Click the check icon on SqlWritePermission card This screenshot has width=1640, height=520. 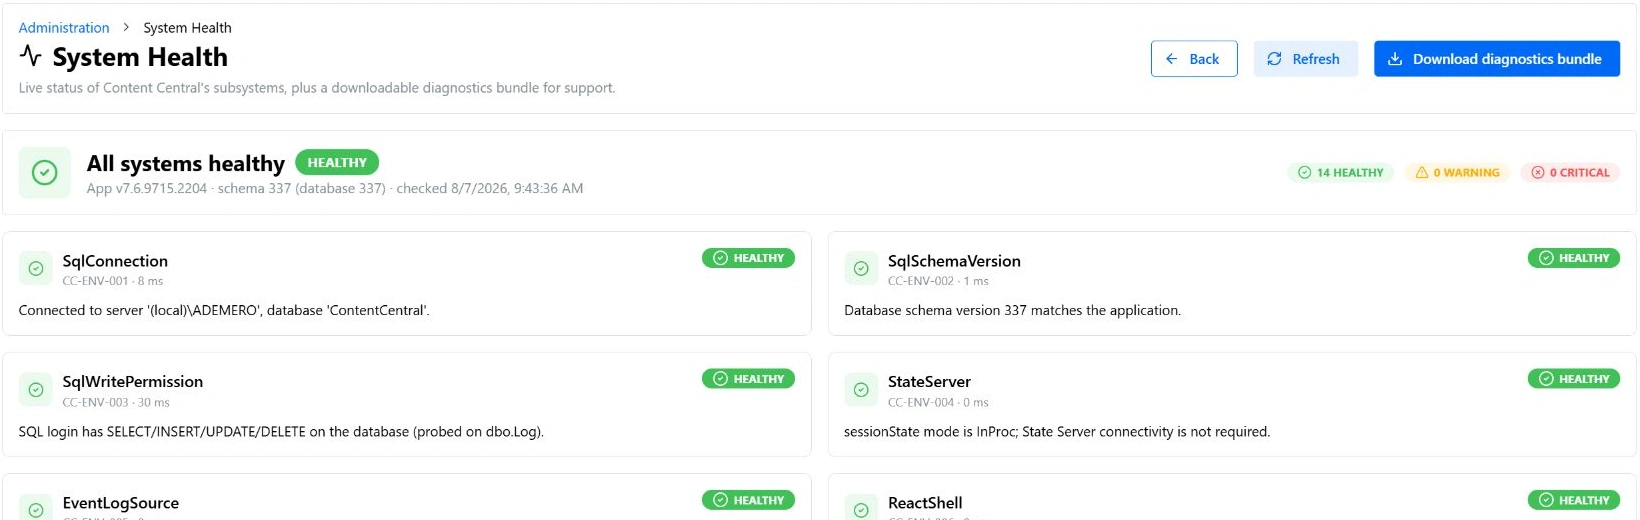[36, 390]
